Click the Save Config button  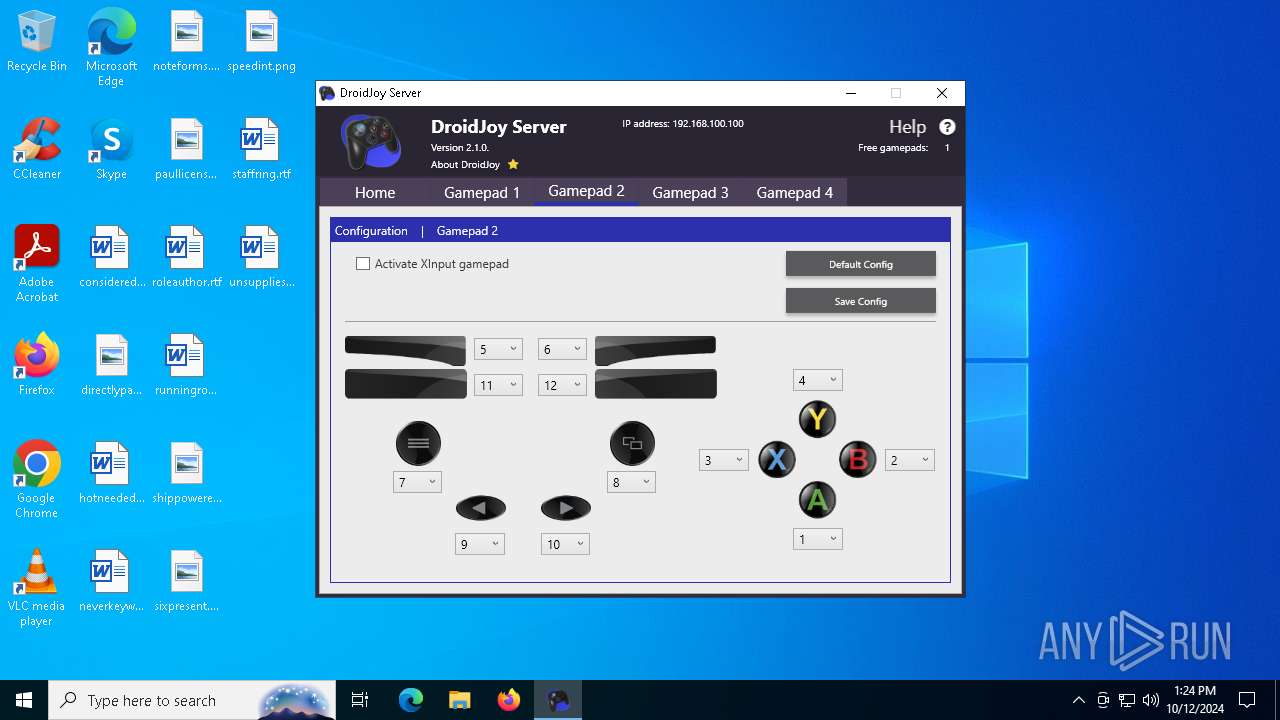click(x=861, y=301)
